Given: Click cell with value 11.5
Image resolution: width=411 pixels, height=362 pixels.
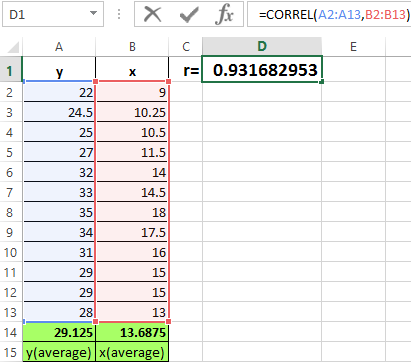Looking at the screenshot, I should point(132,152).
